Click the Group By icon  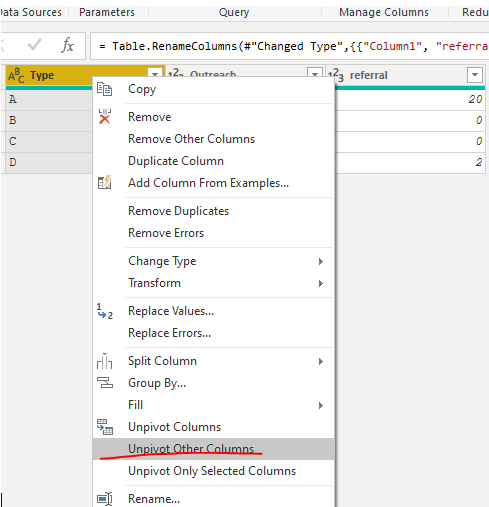105,383
